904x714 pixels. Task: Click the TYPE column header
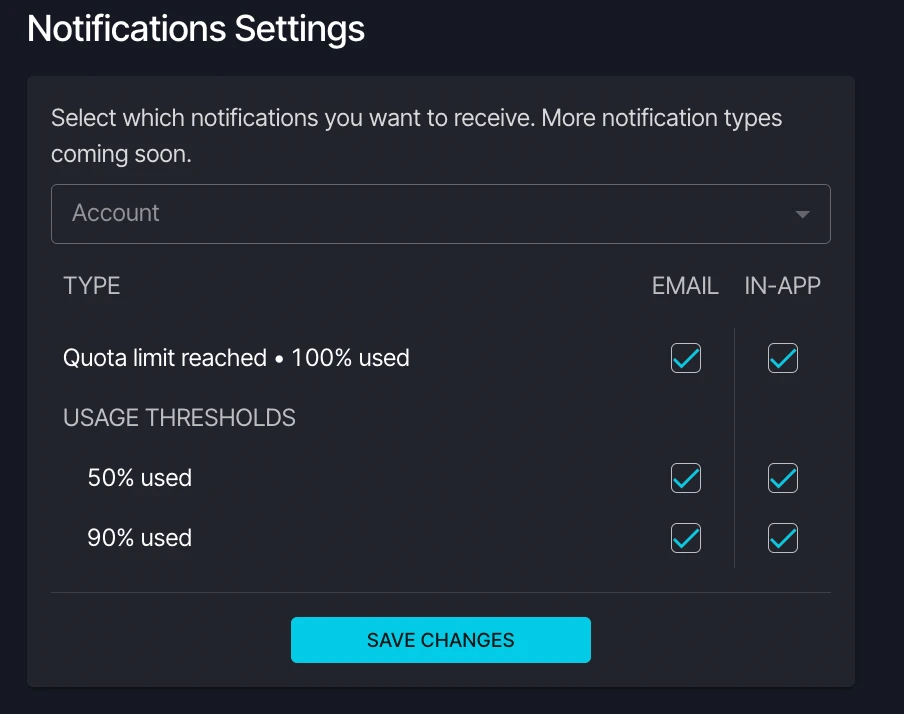pos(92,286)
